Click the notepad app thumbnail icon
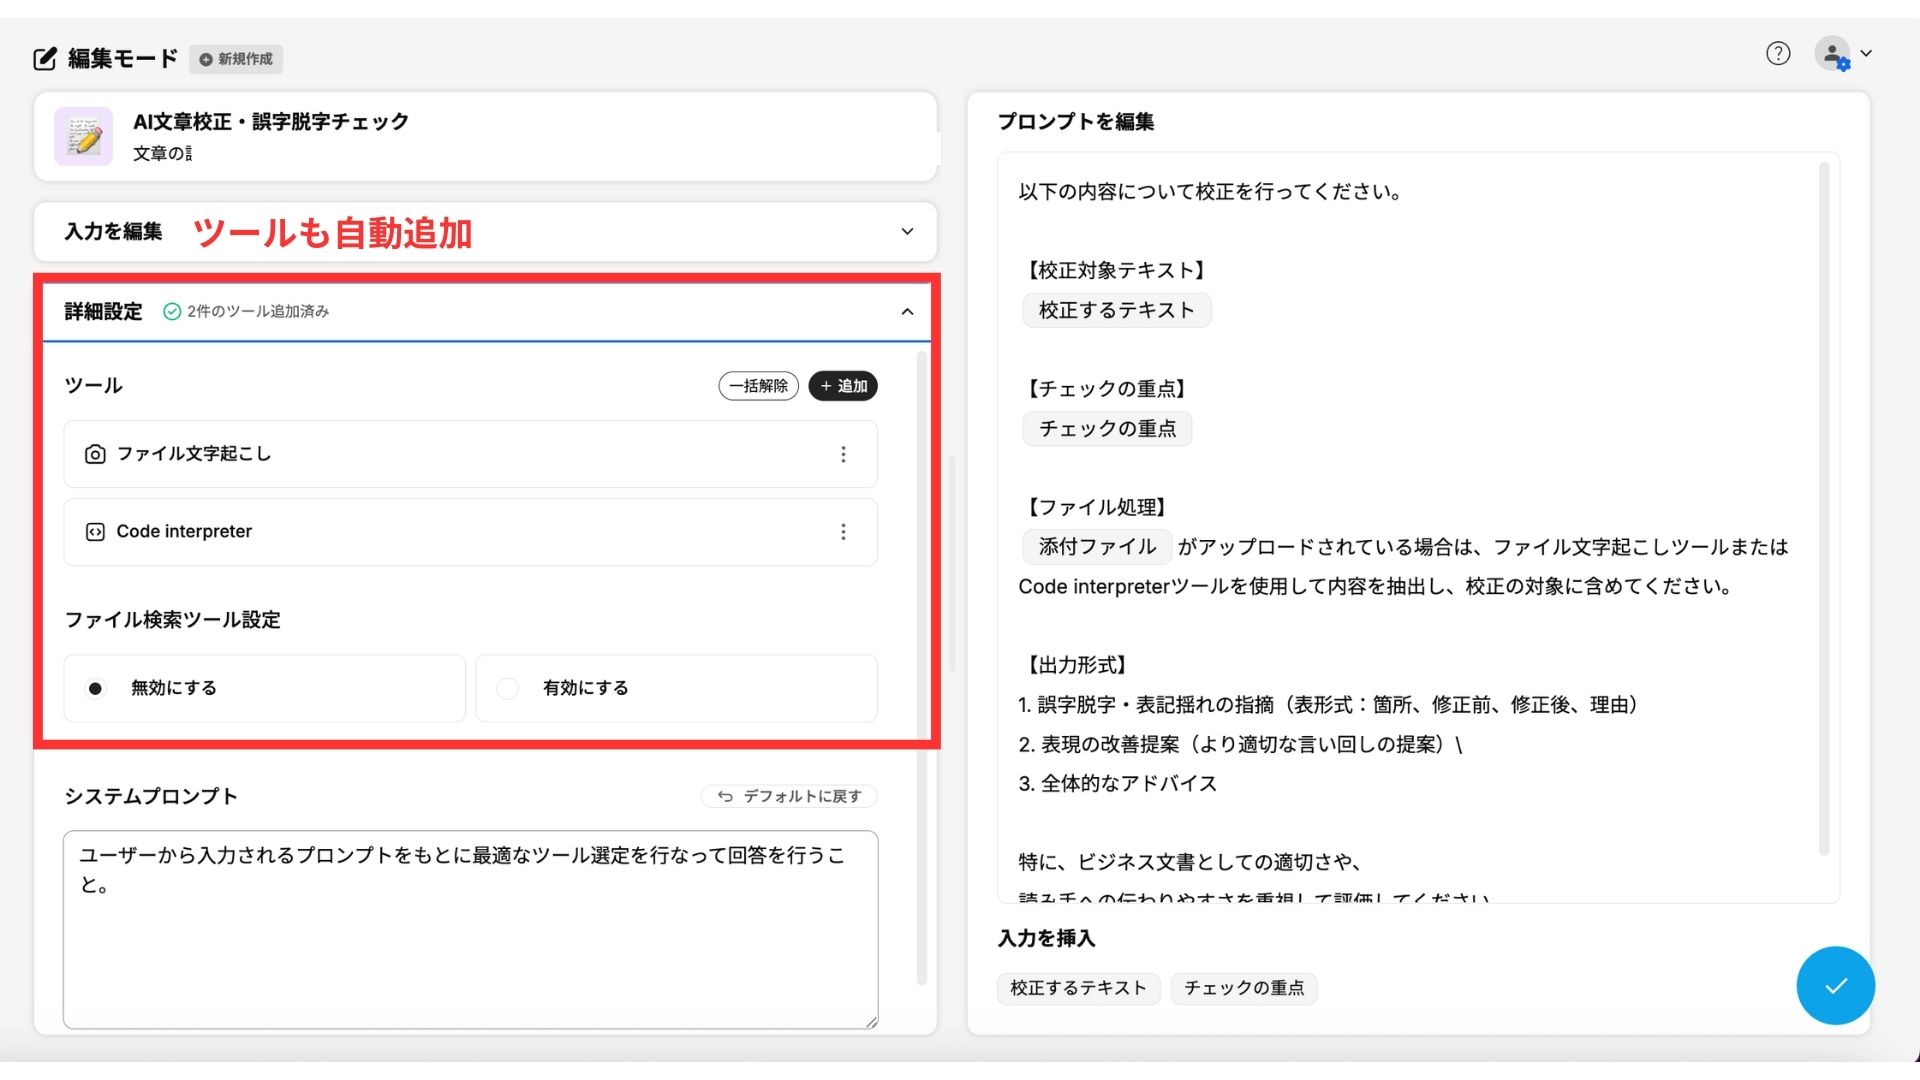 (84, 137)
